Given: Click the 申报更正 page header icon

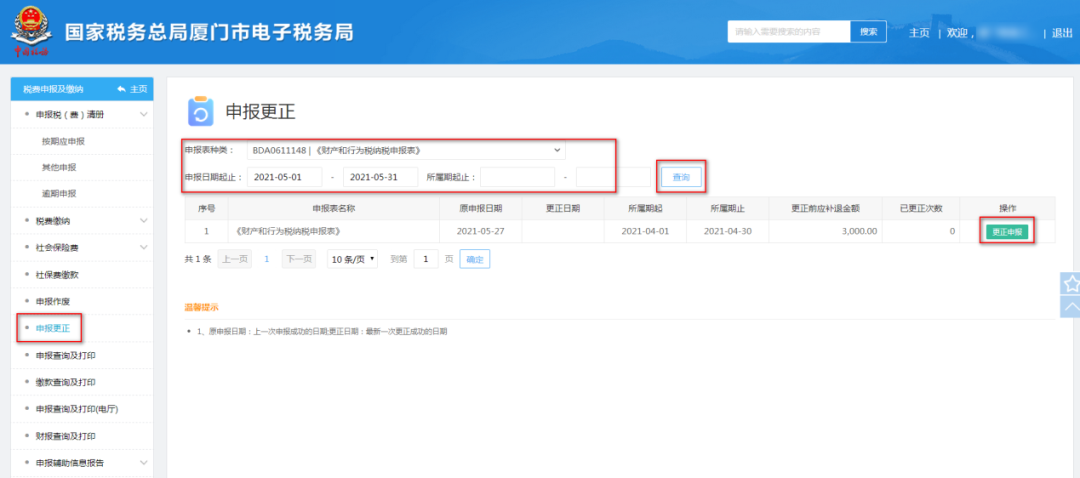Looking at the screenshot, I should point(201,111).
